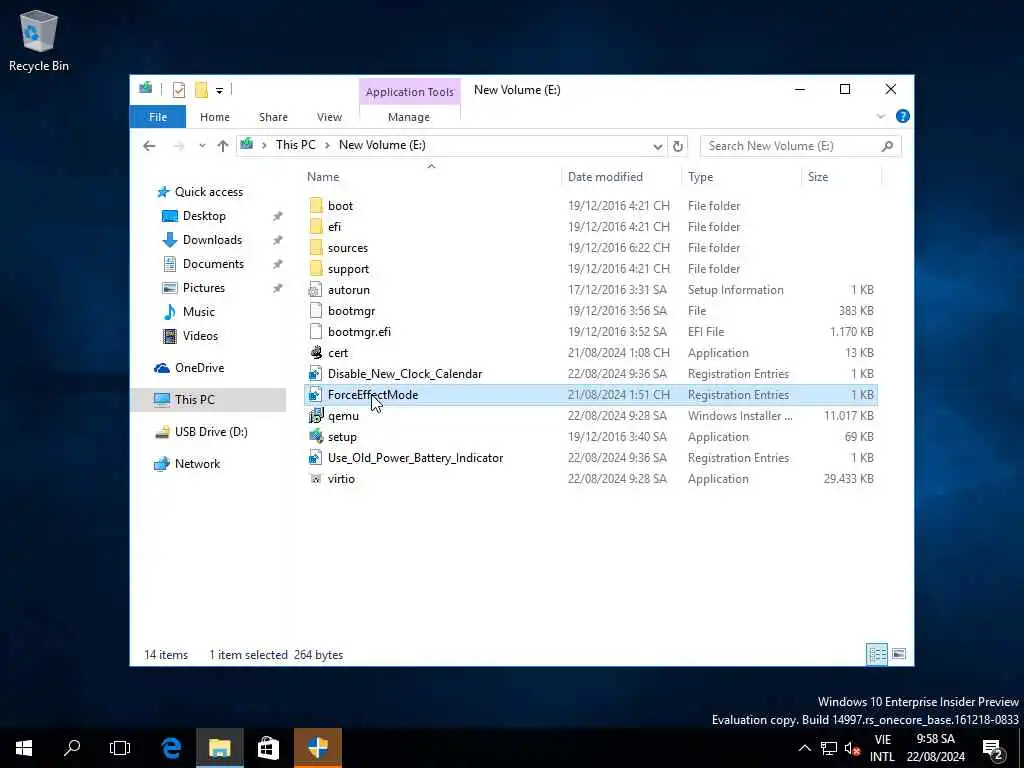Open Customize Quick Access Toolbar dropdown
Screen dimensions: 1024x768
(x=219, y=90)
